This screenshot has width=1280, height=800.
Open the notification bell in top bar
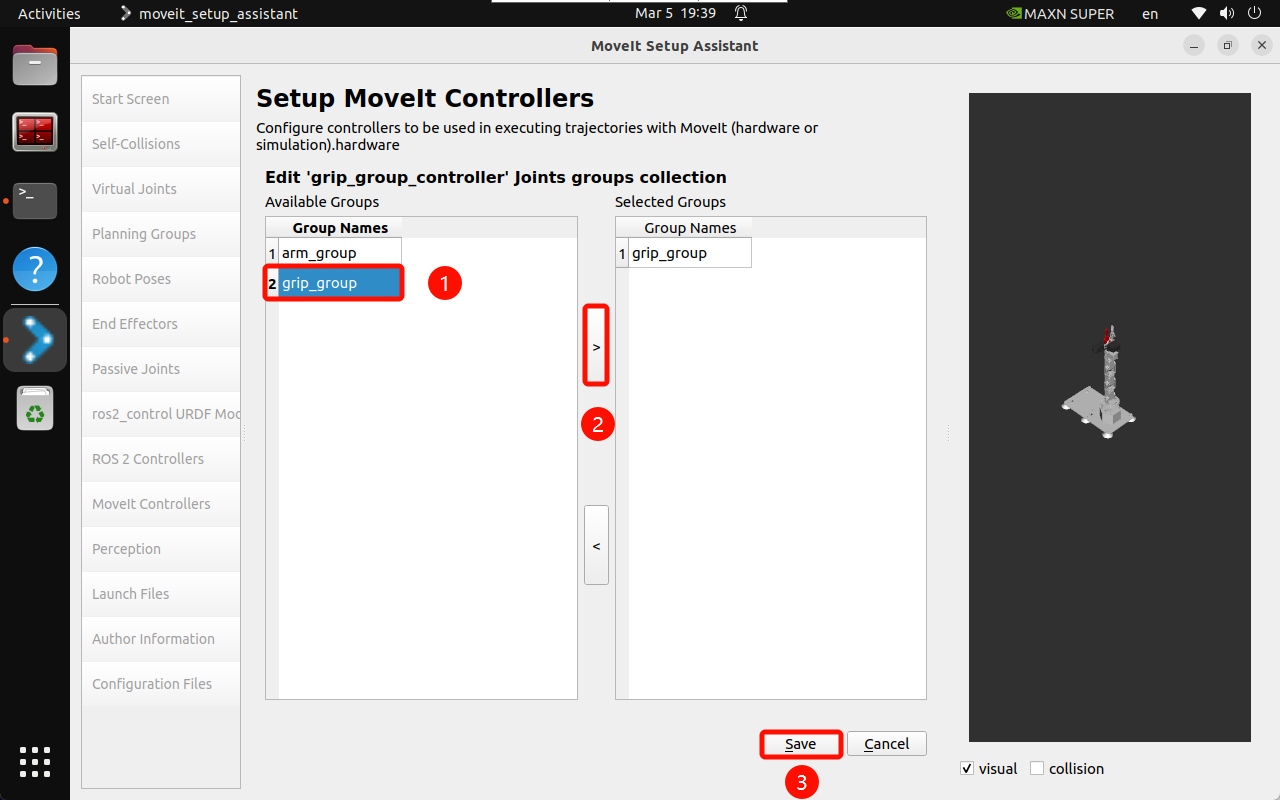(741, 14)
